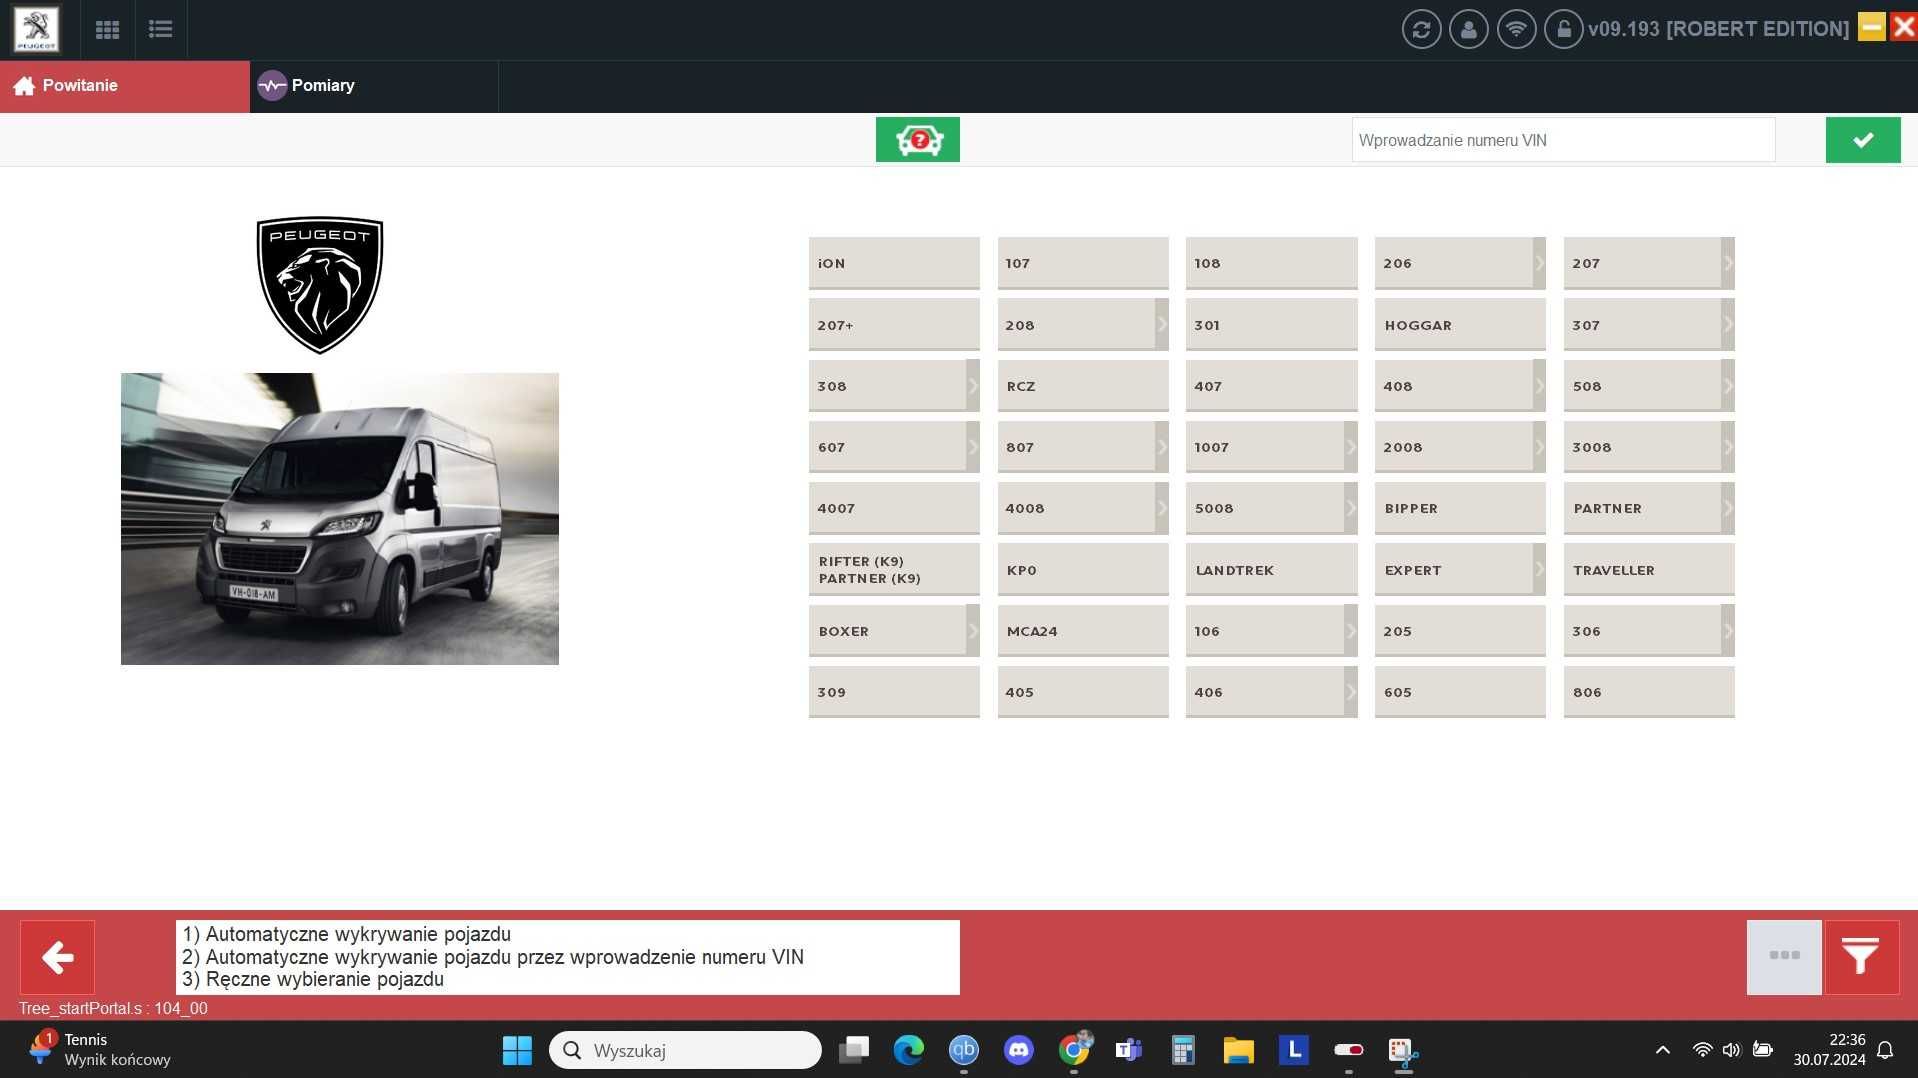Screen dimensions: 1918x1078
Task: Select the 207+ model
Action: [894, 324]
